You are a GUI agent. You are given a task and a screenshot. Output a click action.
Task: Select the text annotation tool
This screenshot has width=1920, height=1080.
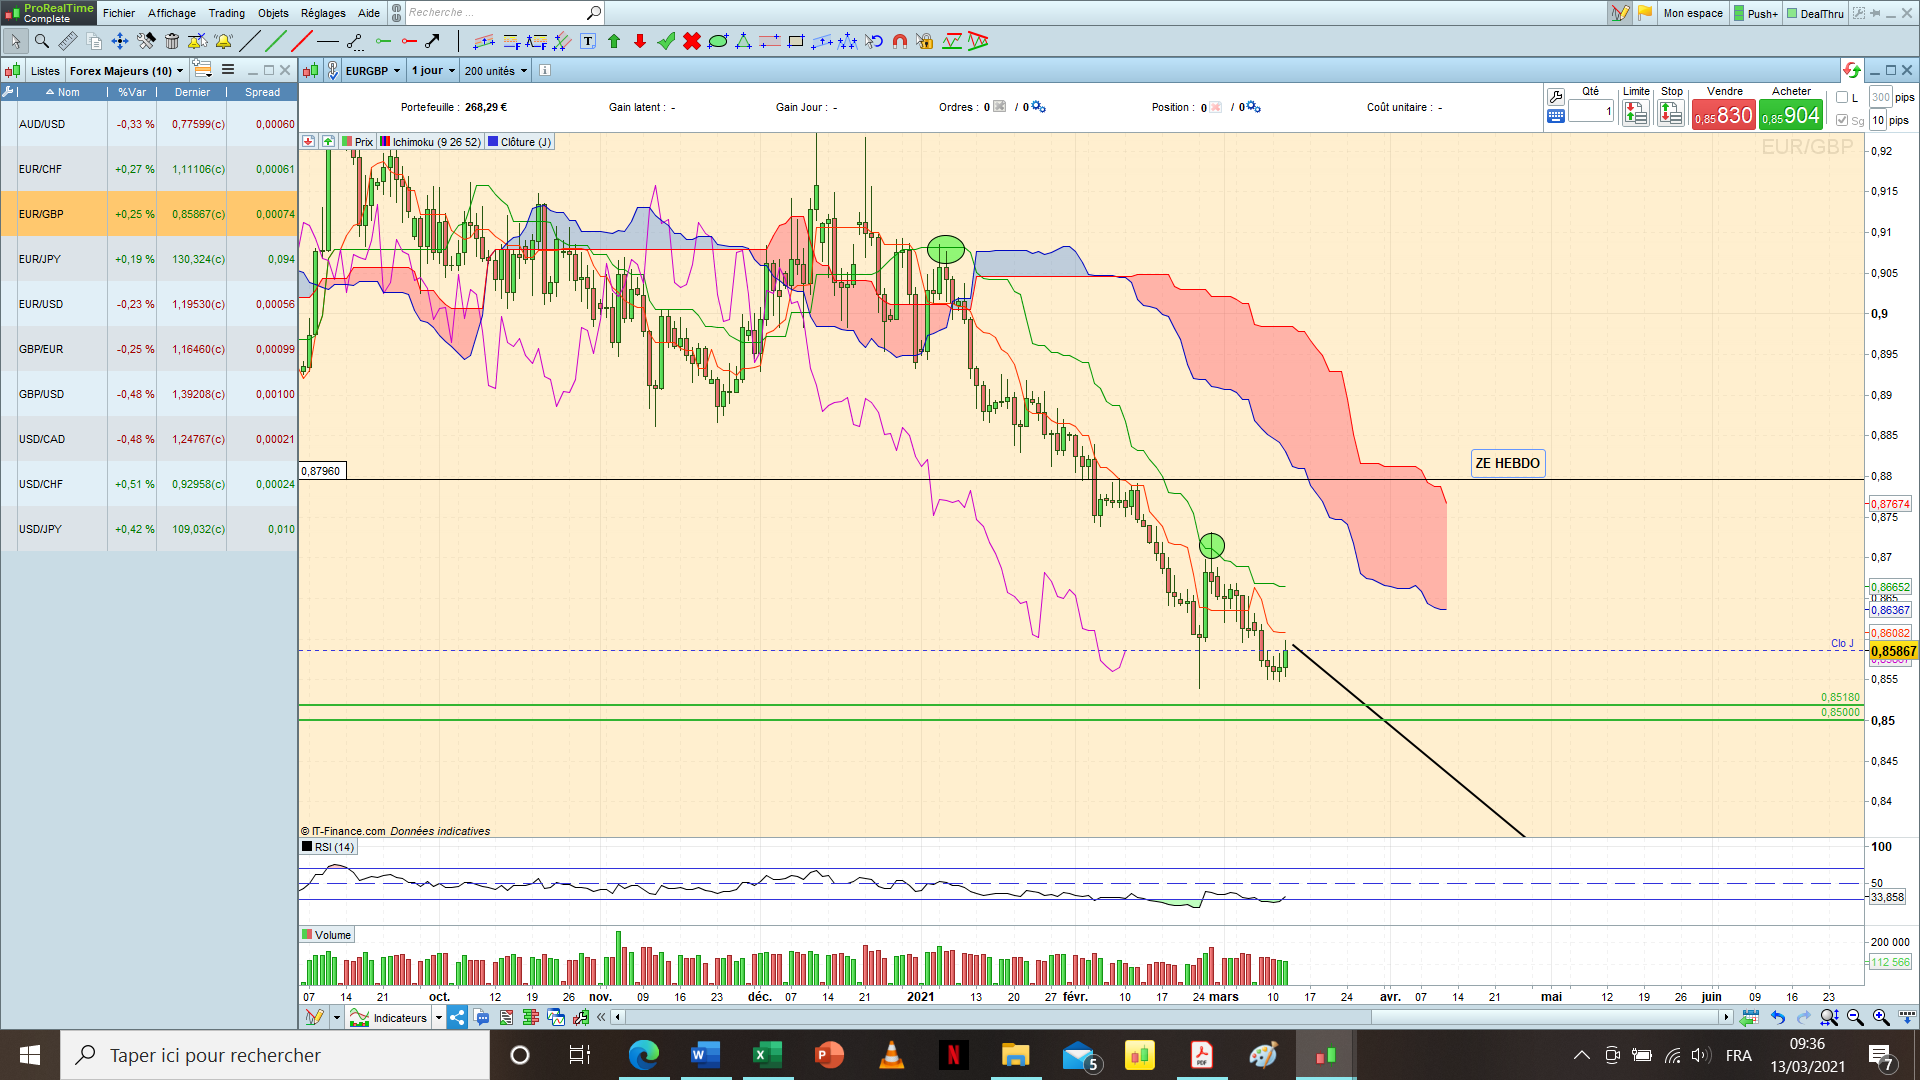(588, 41)
